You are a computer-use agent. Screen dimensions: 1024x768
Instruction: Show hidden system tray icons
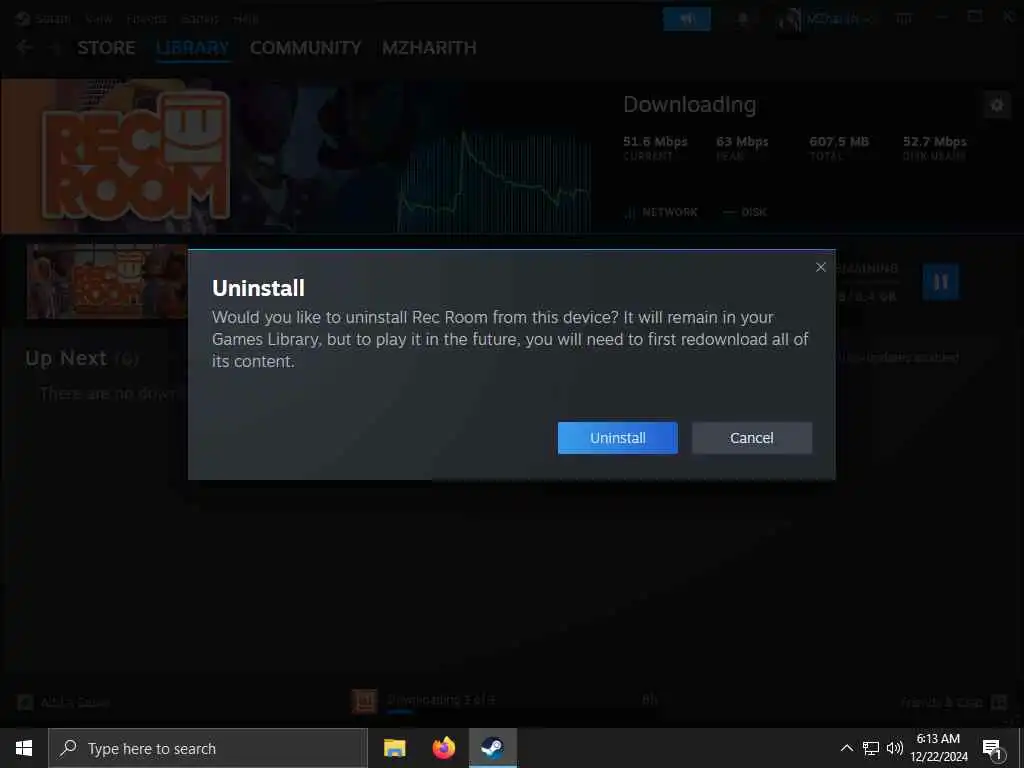(846, 748)
